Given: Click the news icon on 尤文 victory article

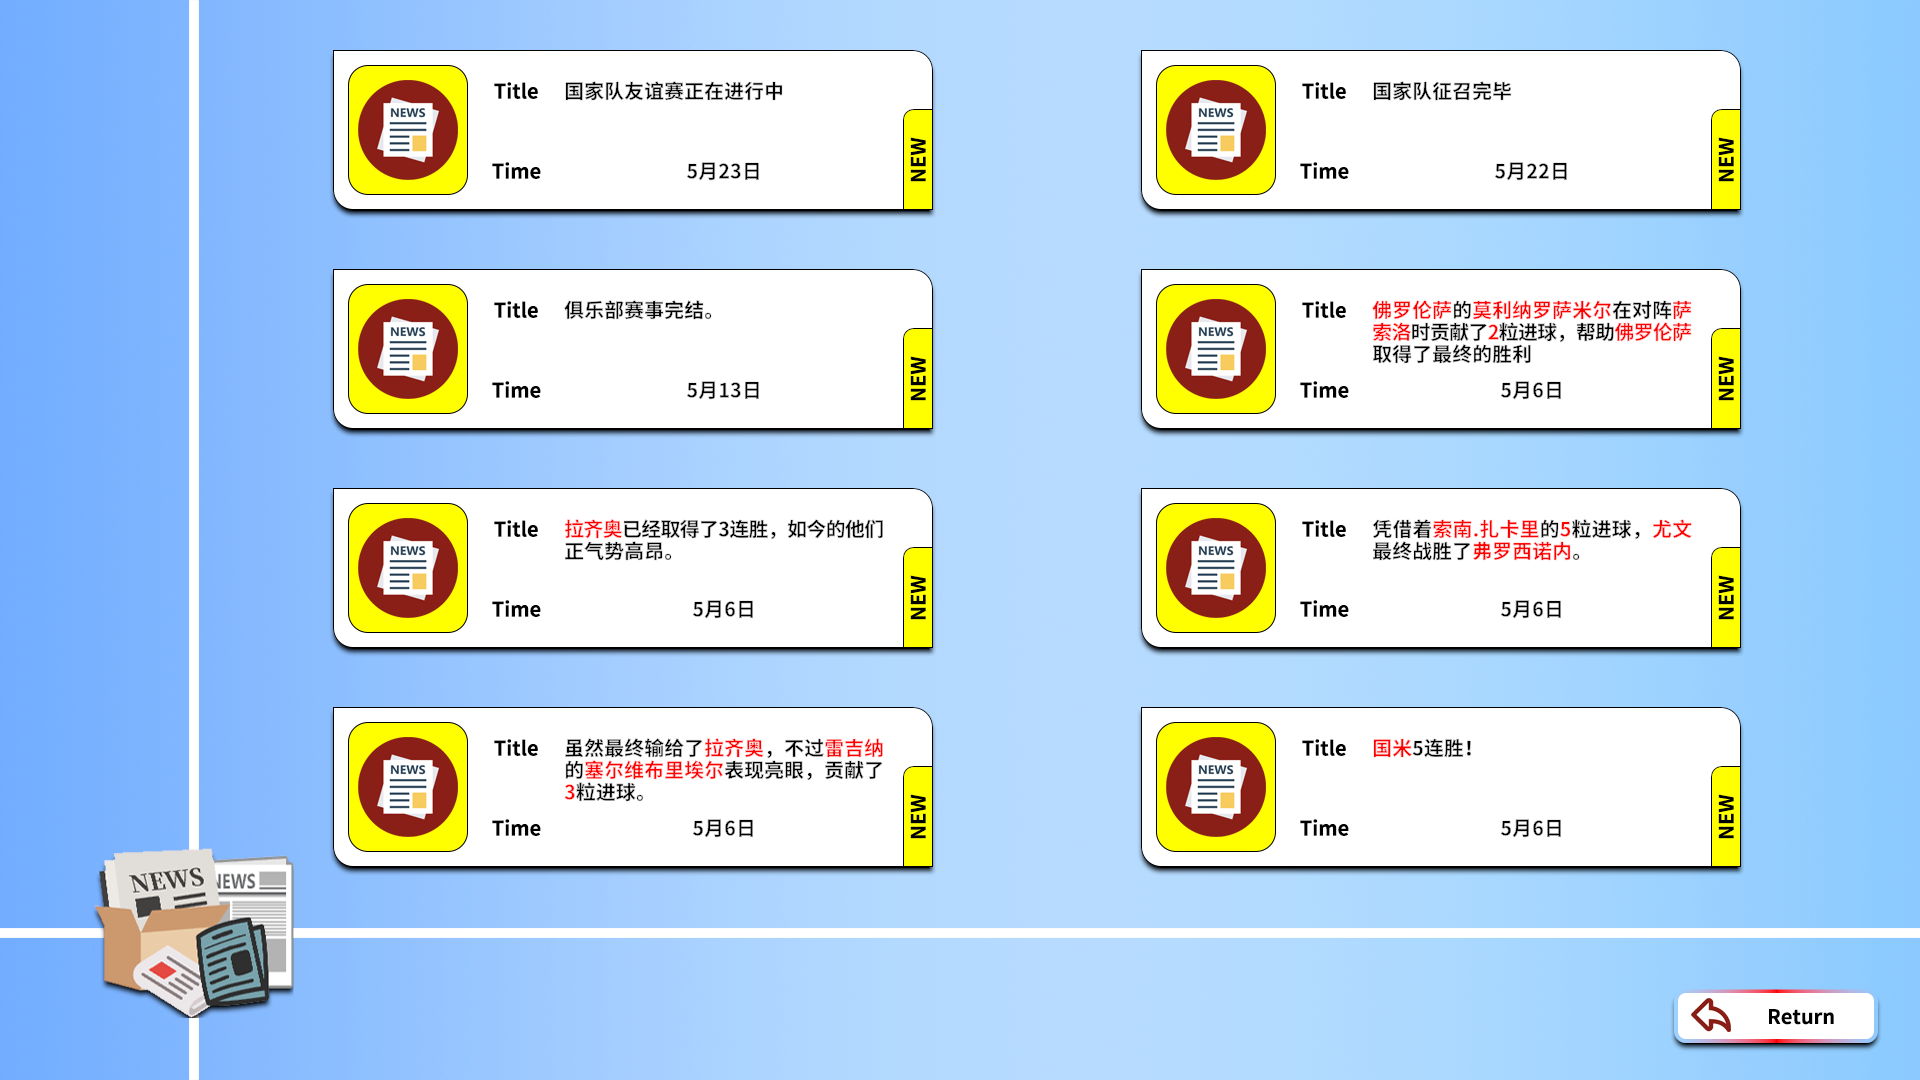Looking at the screenshot, I should point(1215,567).
